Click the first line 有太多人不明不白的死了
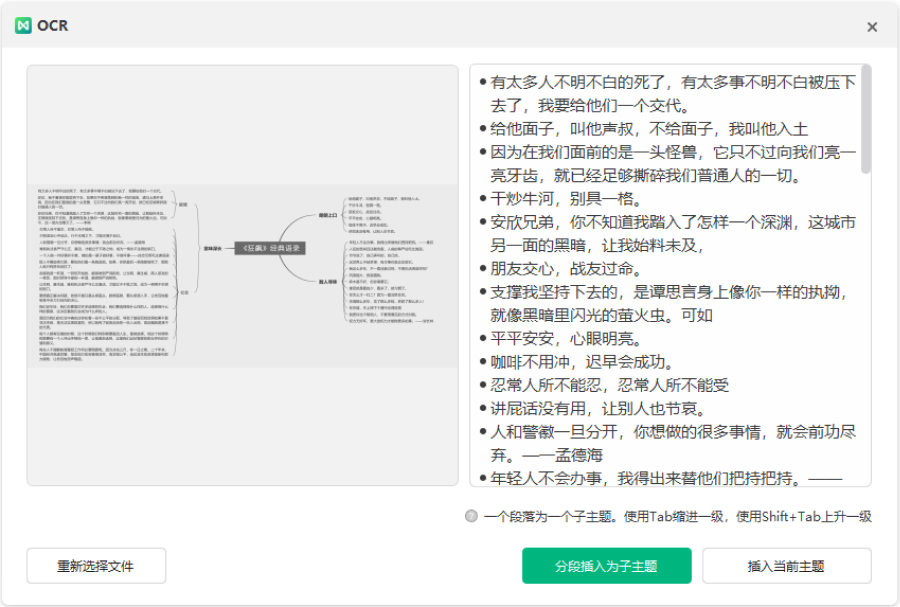900x607 pixels. (672, 82)
